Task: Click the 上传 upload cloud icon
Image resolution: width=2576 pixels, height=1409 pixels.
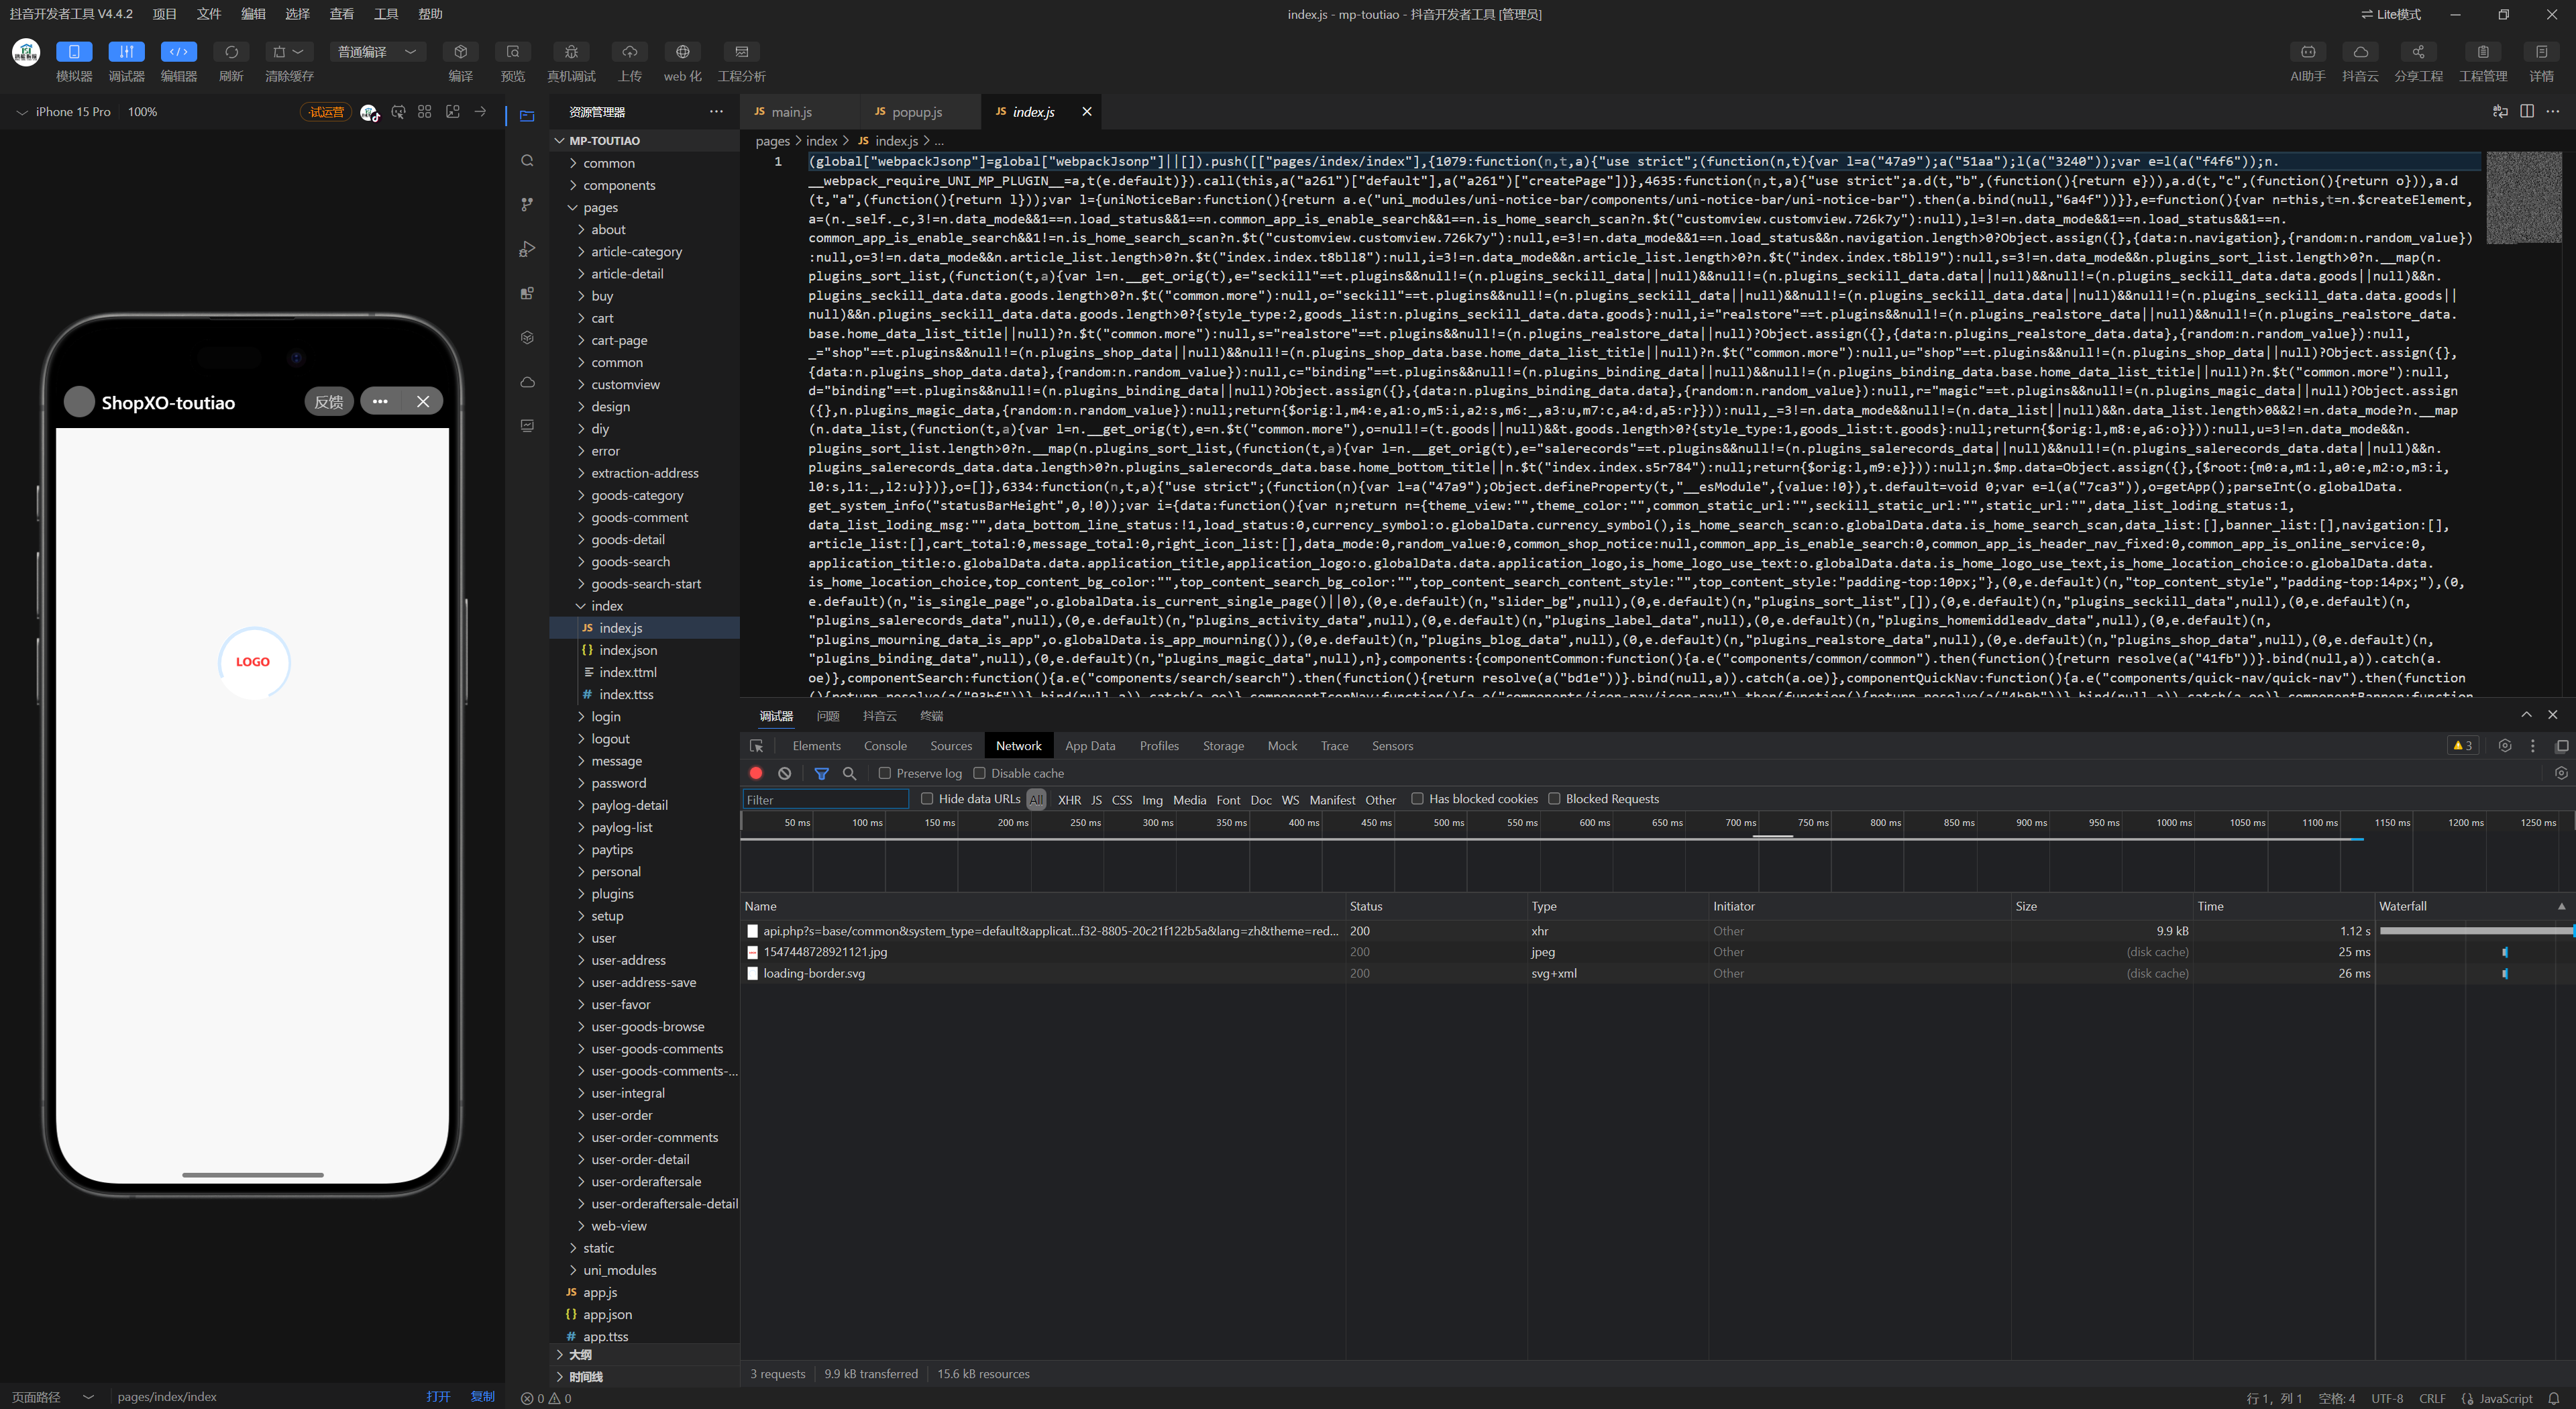Action: [629, 52]
